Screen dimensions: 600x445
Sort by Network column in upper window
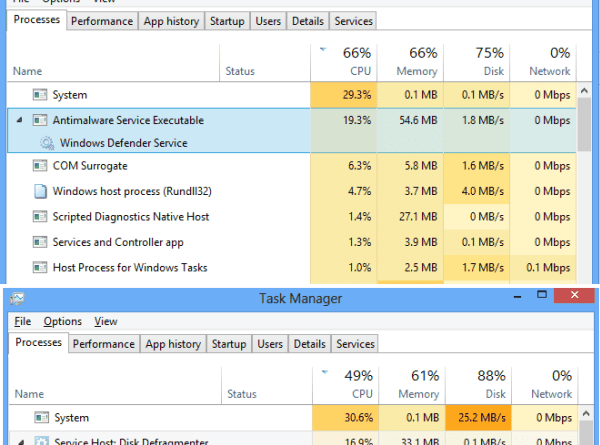(543, 62)
